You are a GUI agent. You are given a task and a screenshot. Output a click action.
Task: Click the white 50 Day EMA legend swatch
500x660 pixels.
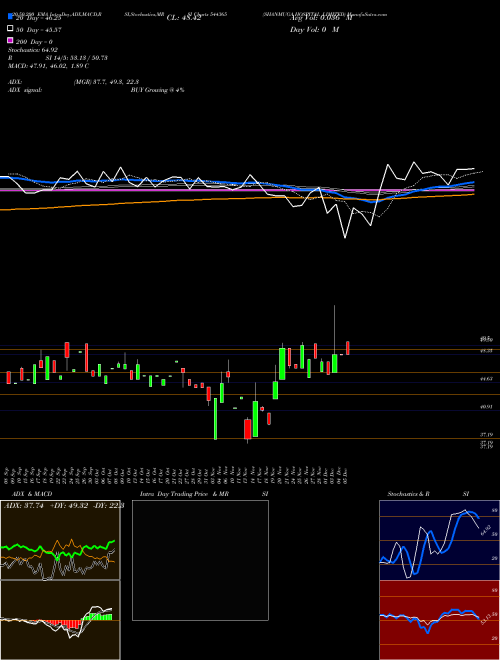(x=10, y=29)
